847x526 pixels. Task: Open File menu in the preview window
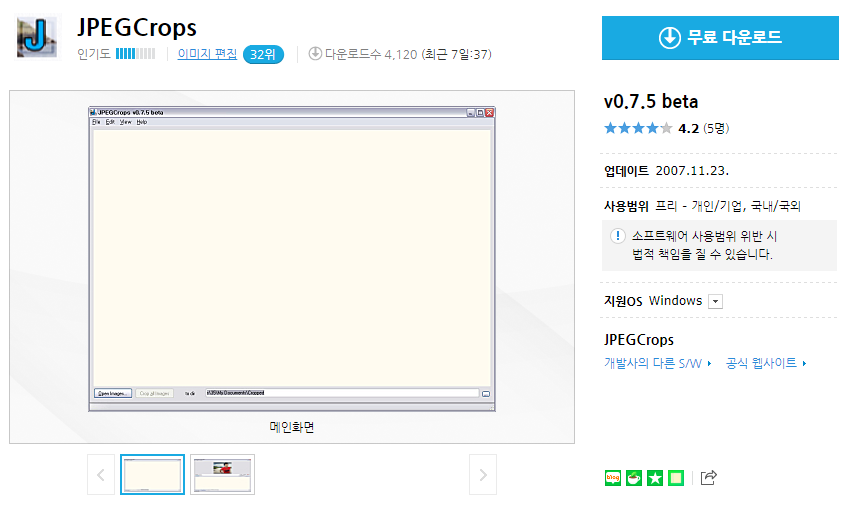[x=96, y=122]
